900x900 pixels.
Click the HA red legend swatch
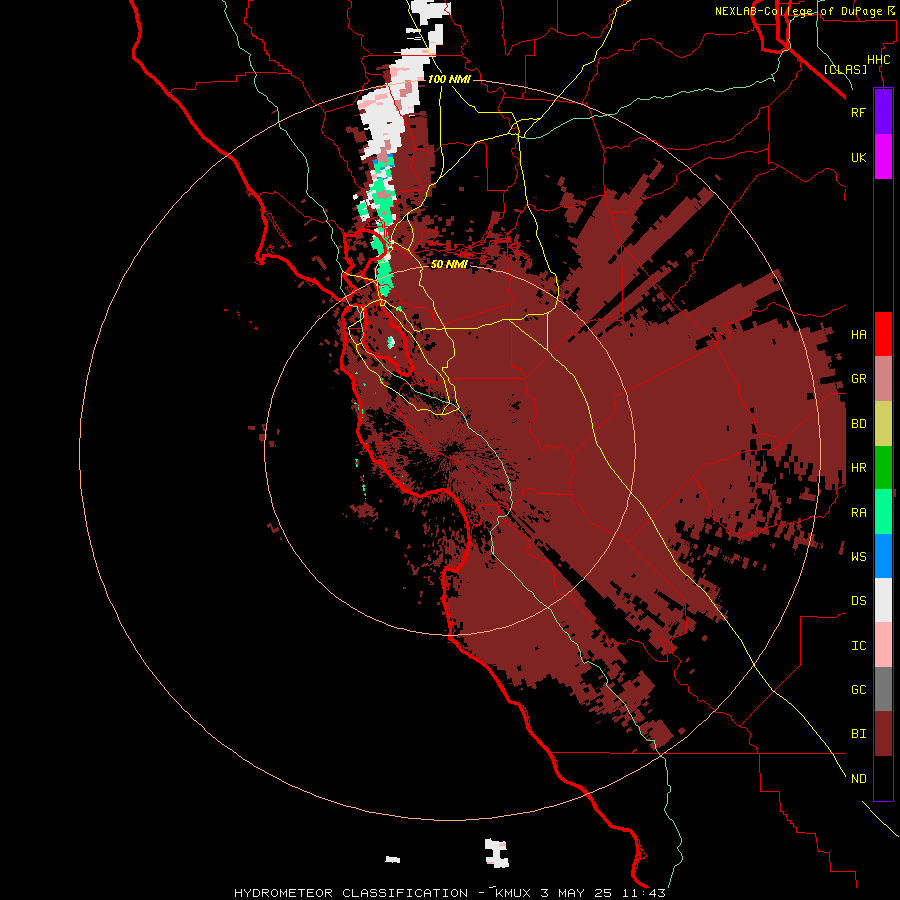[x=883, y=334]
